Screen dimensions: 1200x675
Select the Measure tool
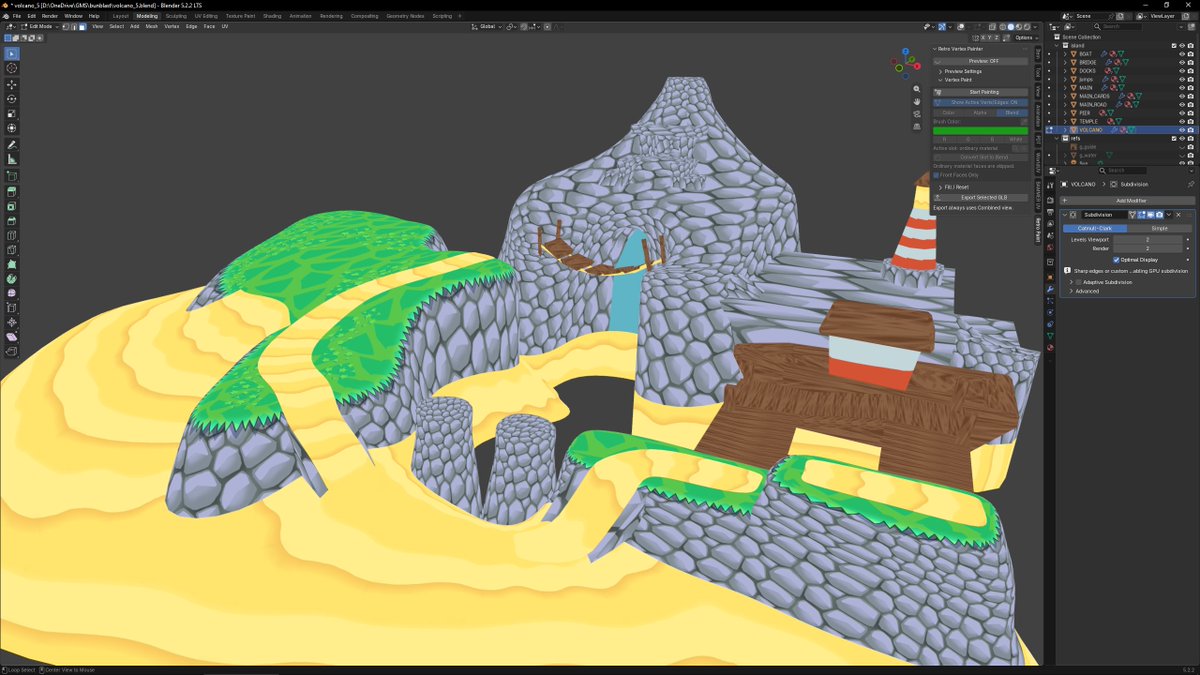coord(12,160)
